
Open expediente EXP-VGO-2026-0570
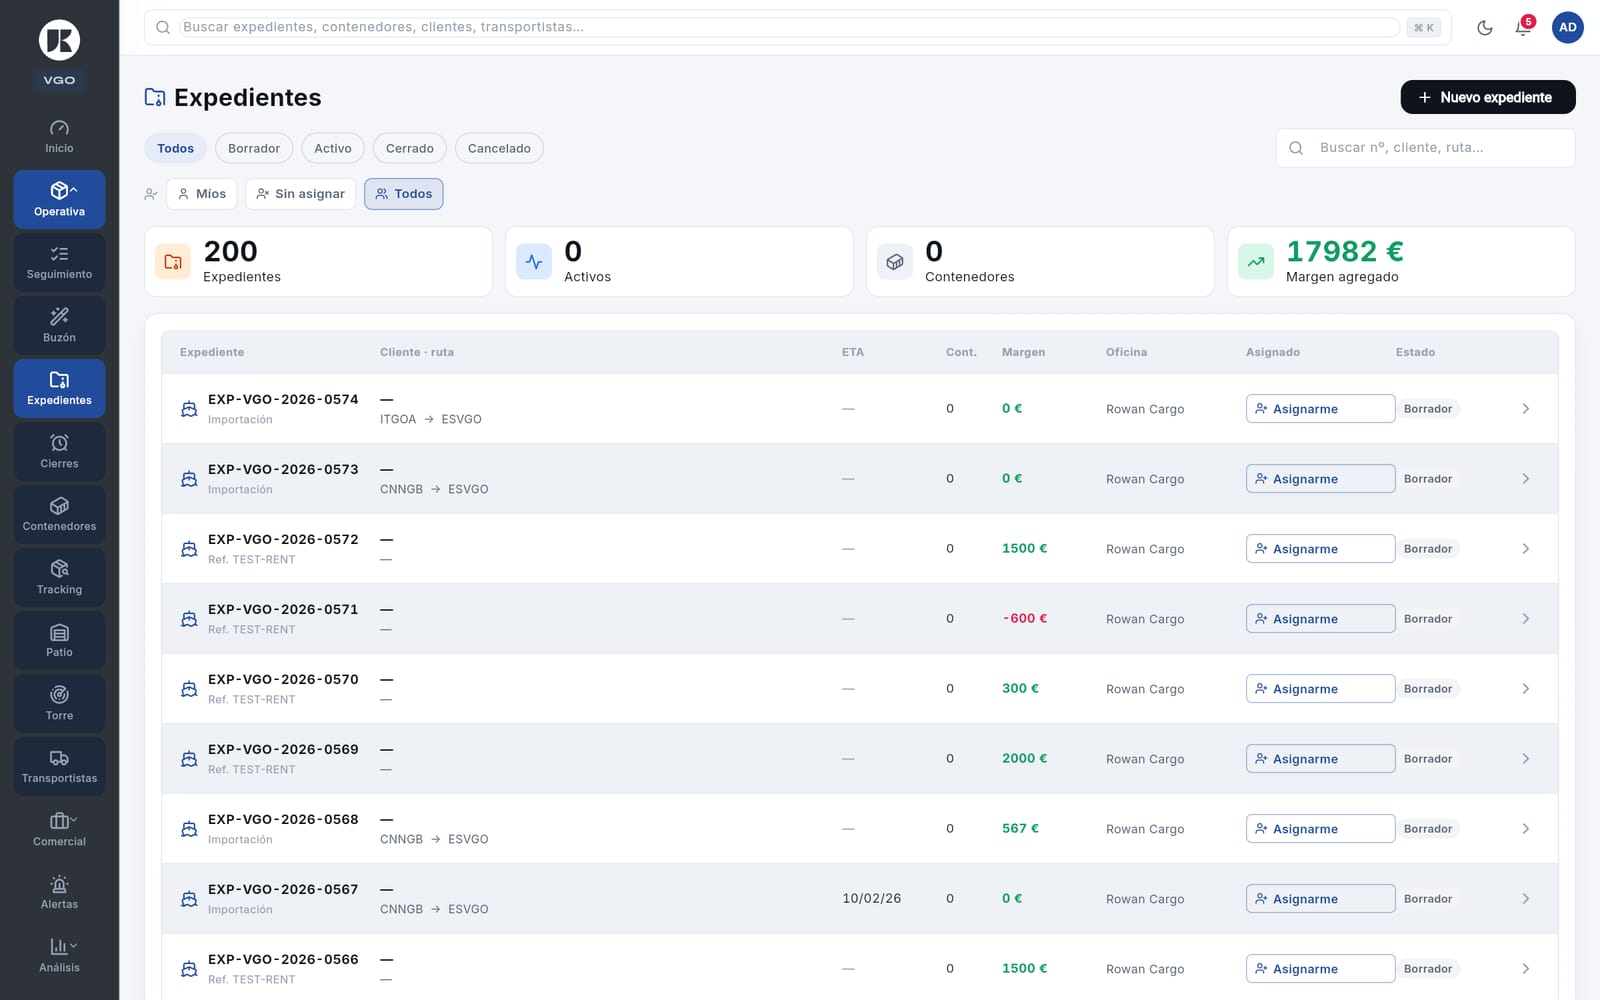[x=860, y=689]
